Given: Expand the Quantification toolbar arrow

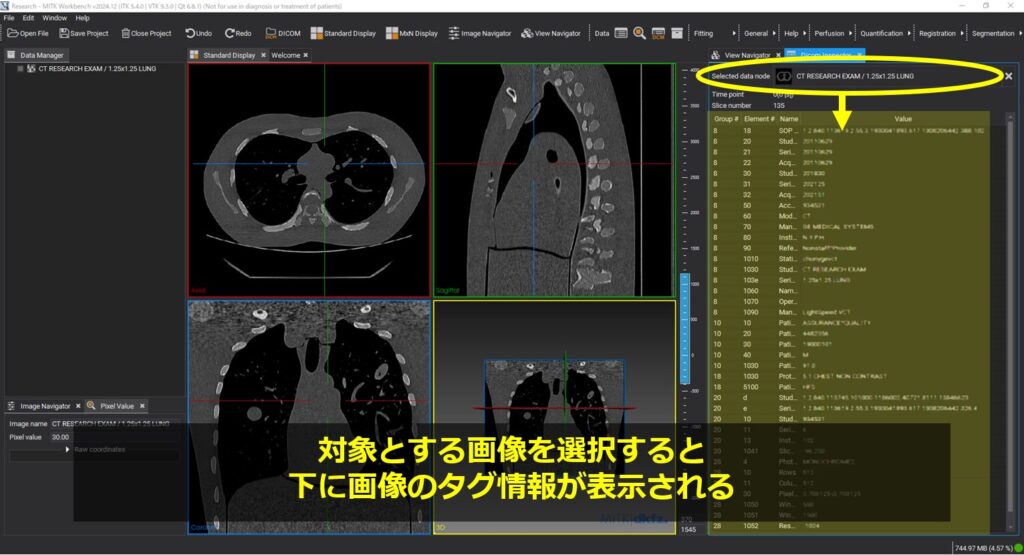Looking at the screenshot, I should [909, 33].
